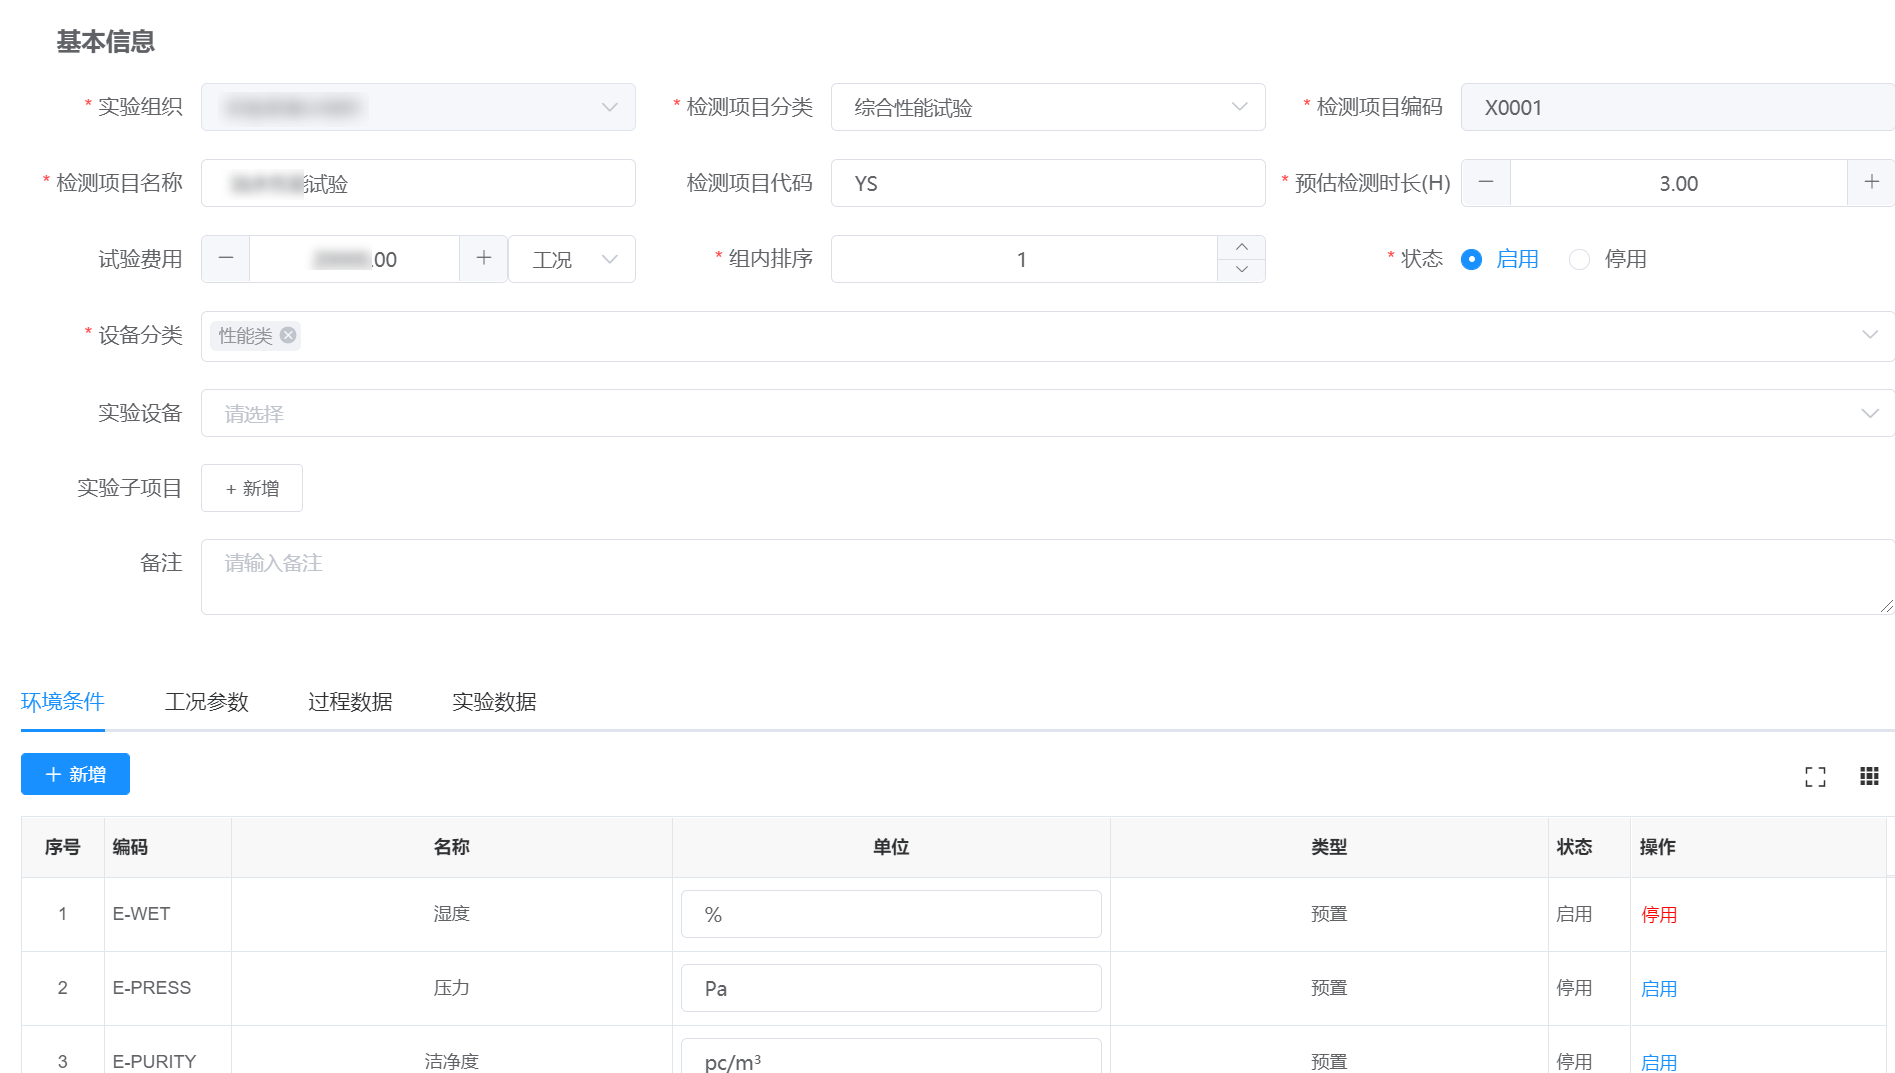
Task: Remove the 性能类 tag from 设备分类
Action: (x=288, y=335)
